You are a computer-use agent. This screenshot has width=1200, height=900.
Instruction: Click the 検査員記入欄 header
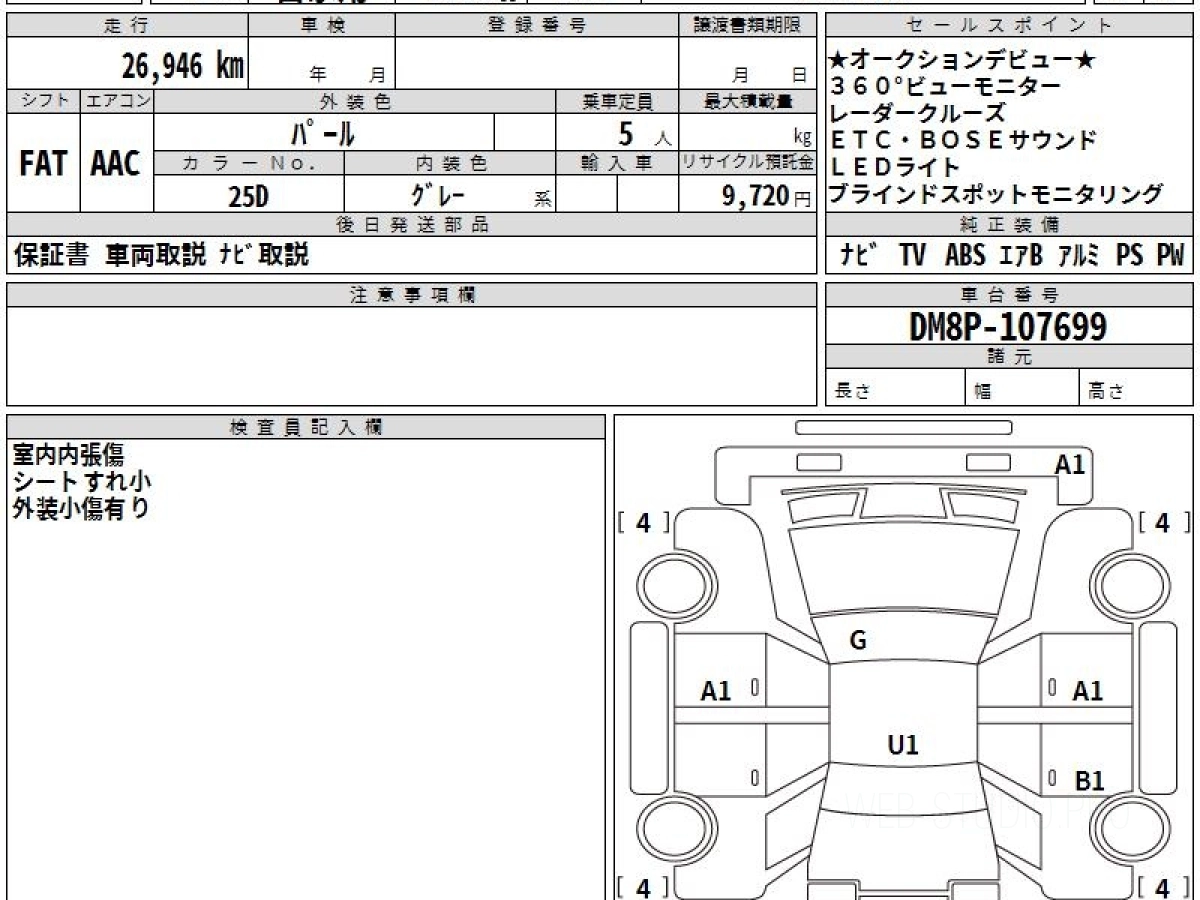coord(306,427)
